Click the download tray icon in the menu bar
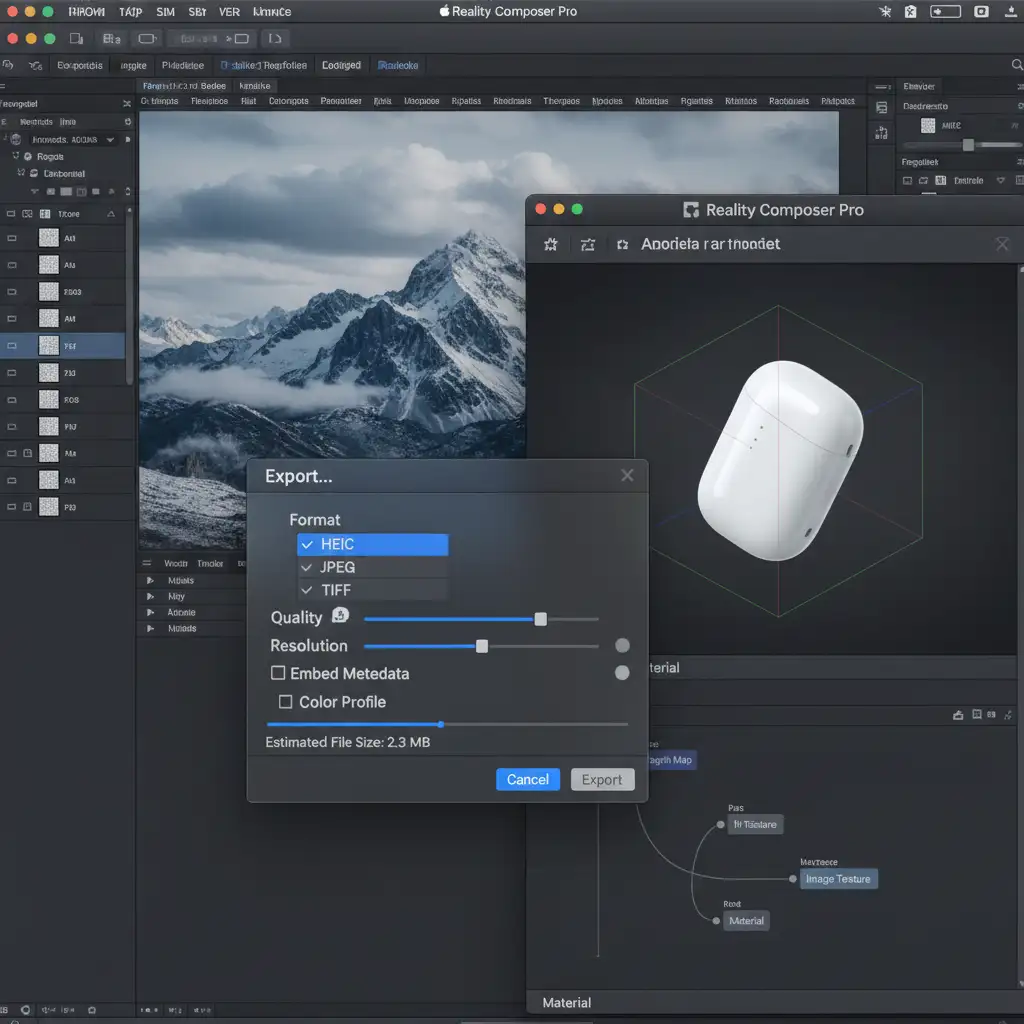 1009,12
